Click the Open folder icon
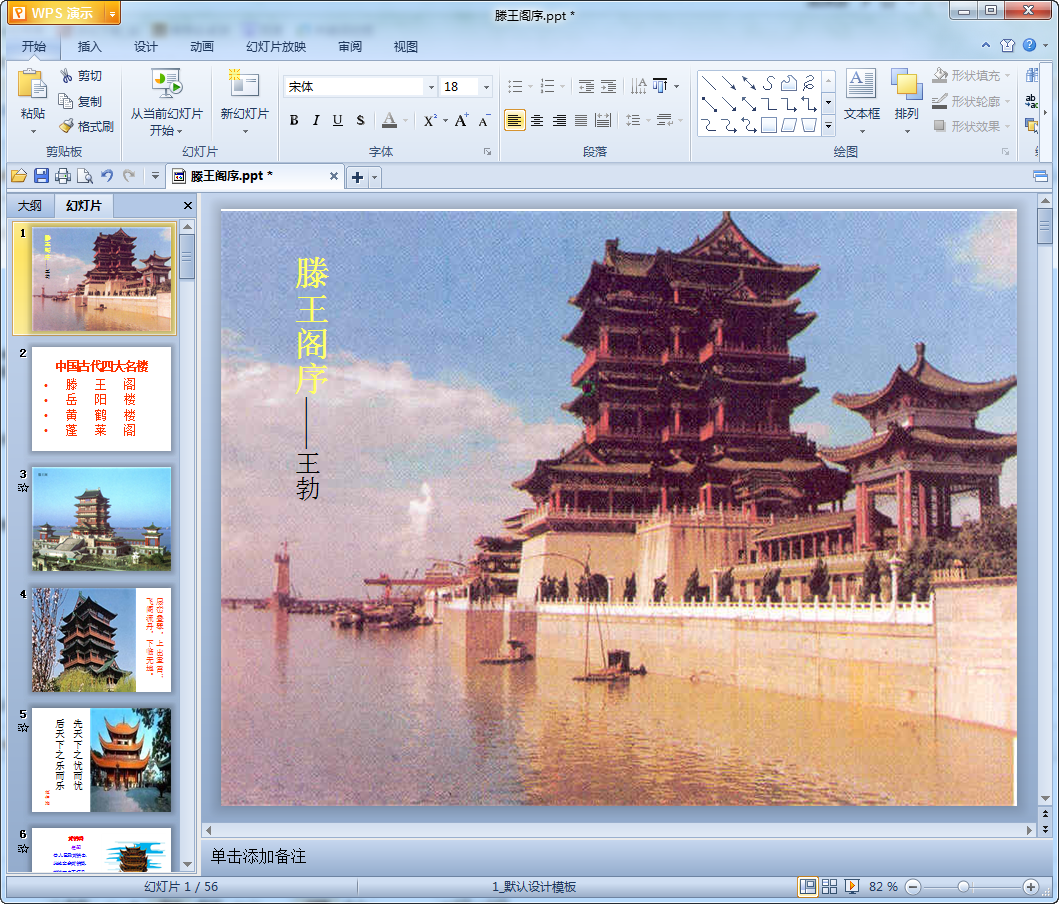The image size is (1059, 904). point(18,176)
